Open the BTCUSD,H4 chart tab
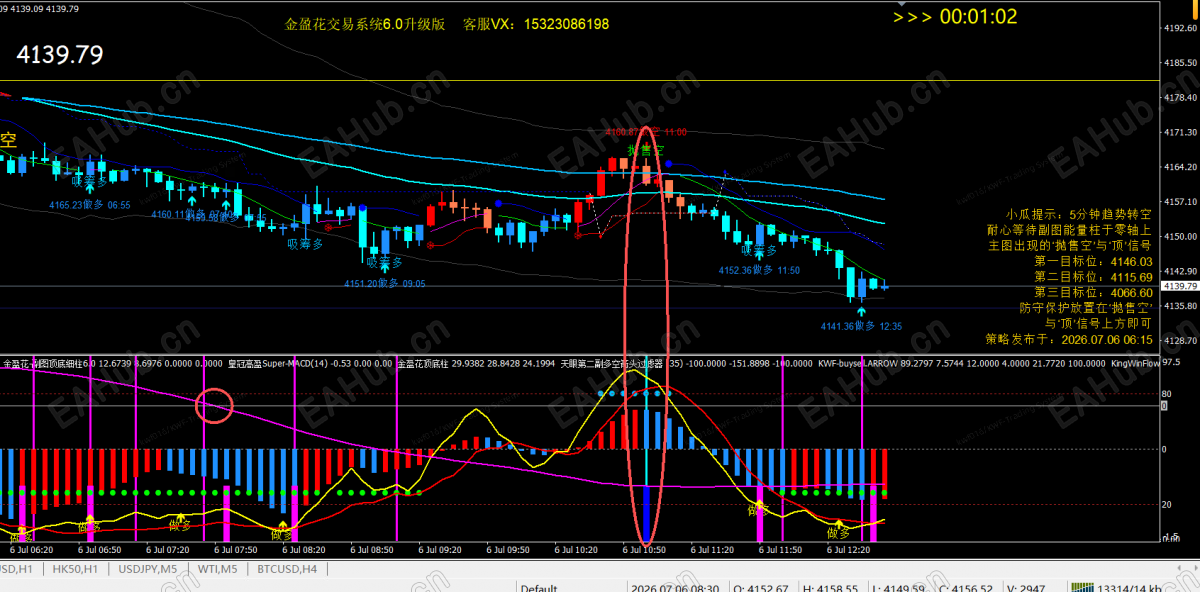Screen dimensions: 1200x592 287,569
